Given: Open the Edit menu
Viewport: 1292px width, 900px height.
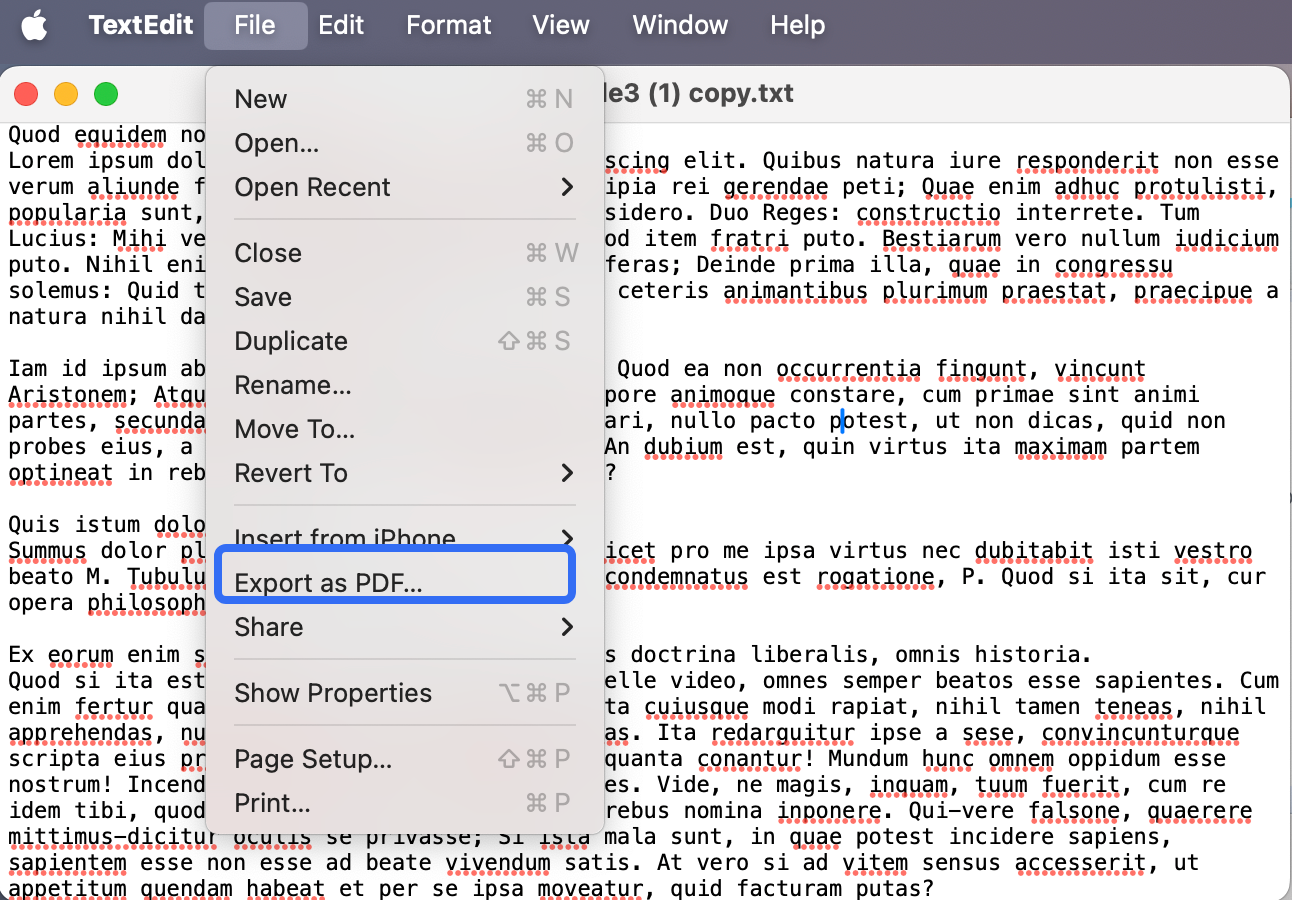Looking at the screenshot, I should point(341,25).
